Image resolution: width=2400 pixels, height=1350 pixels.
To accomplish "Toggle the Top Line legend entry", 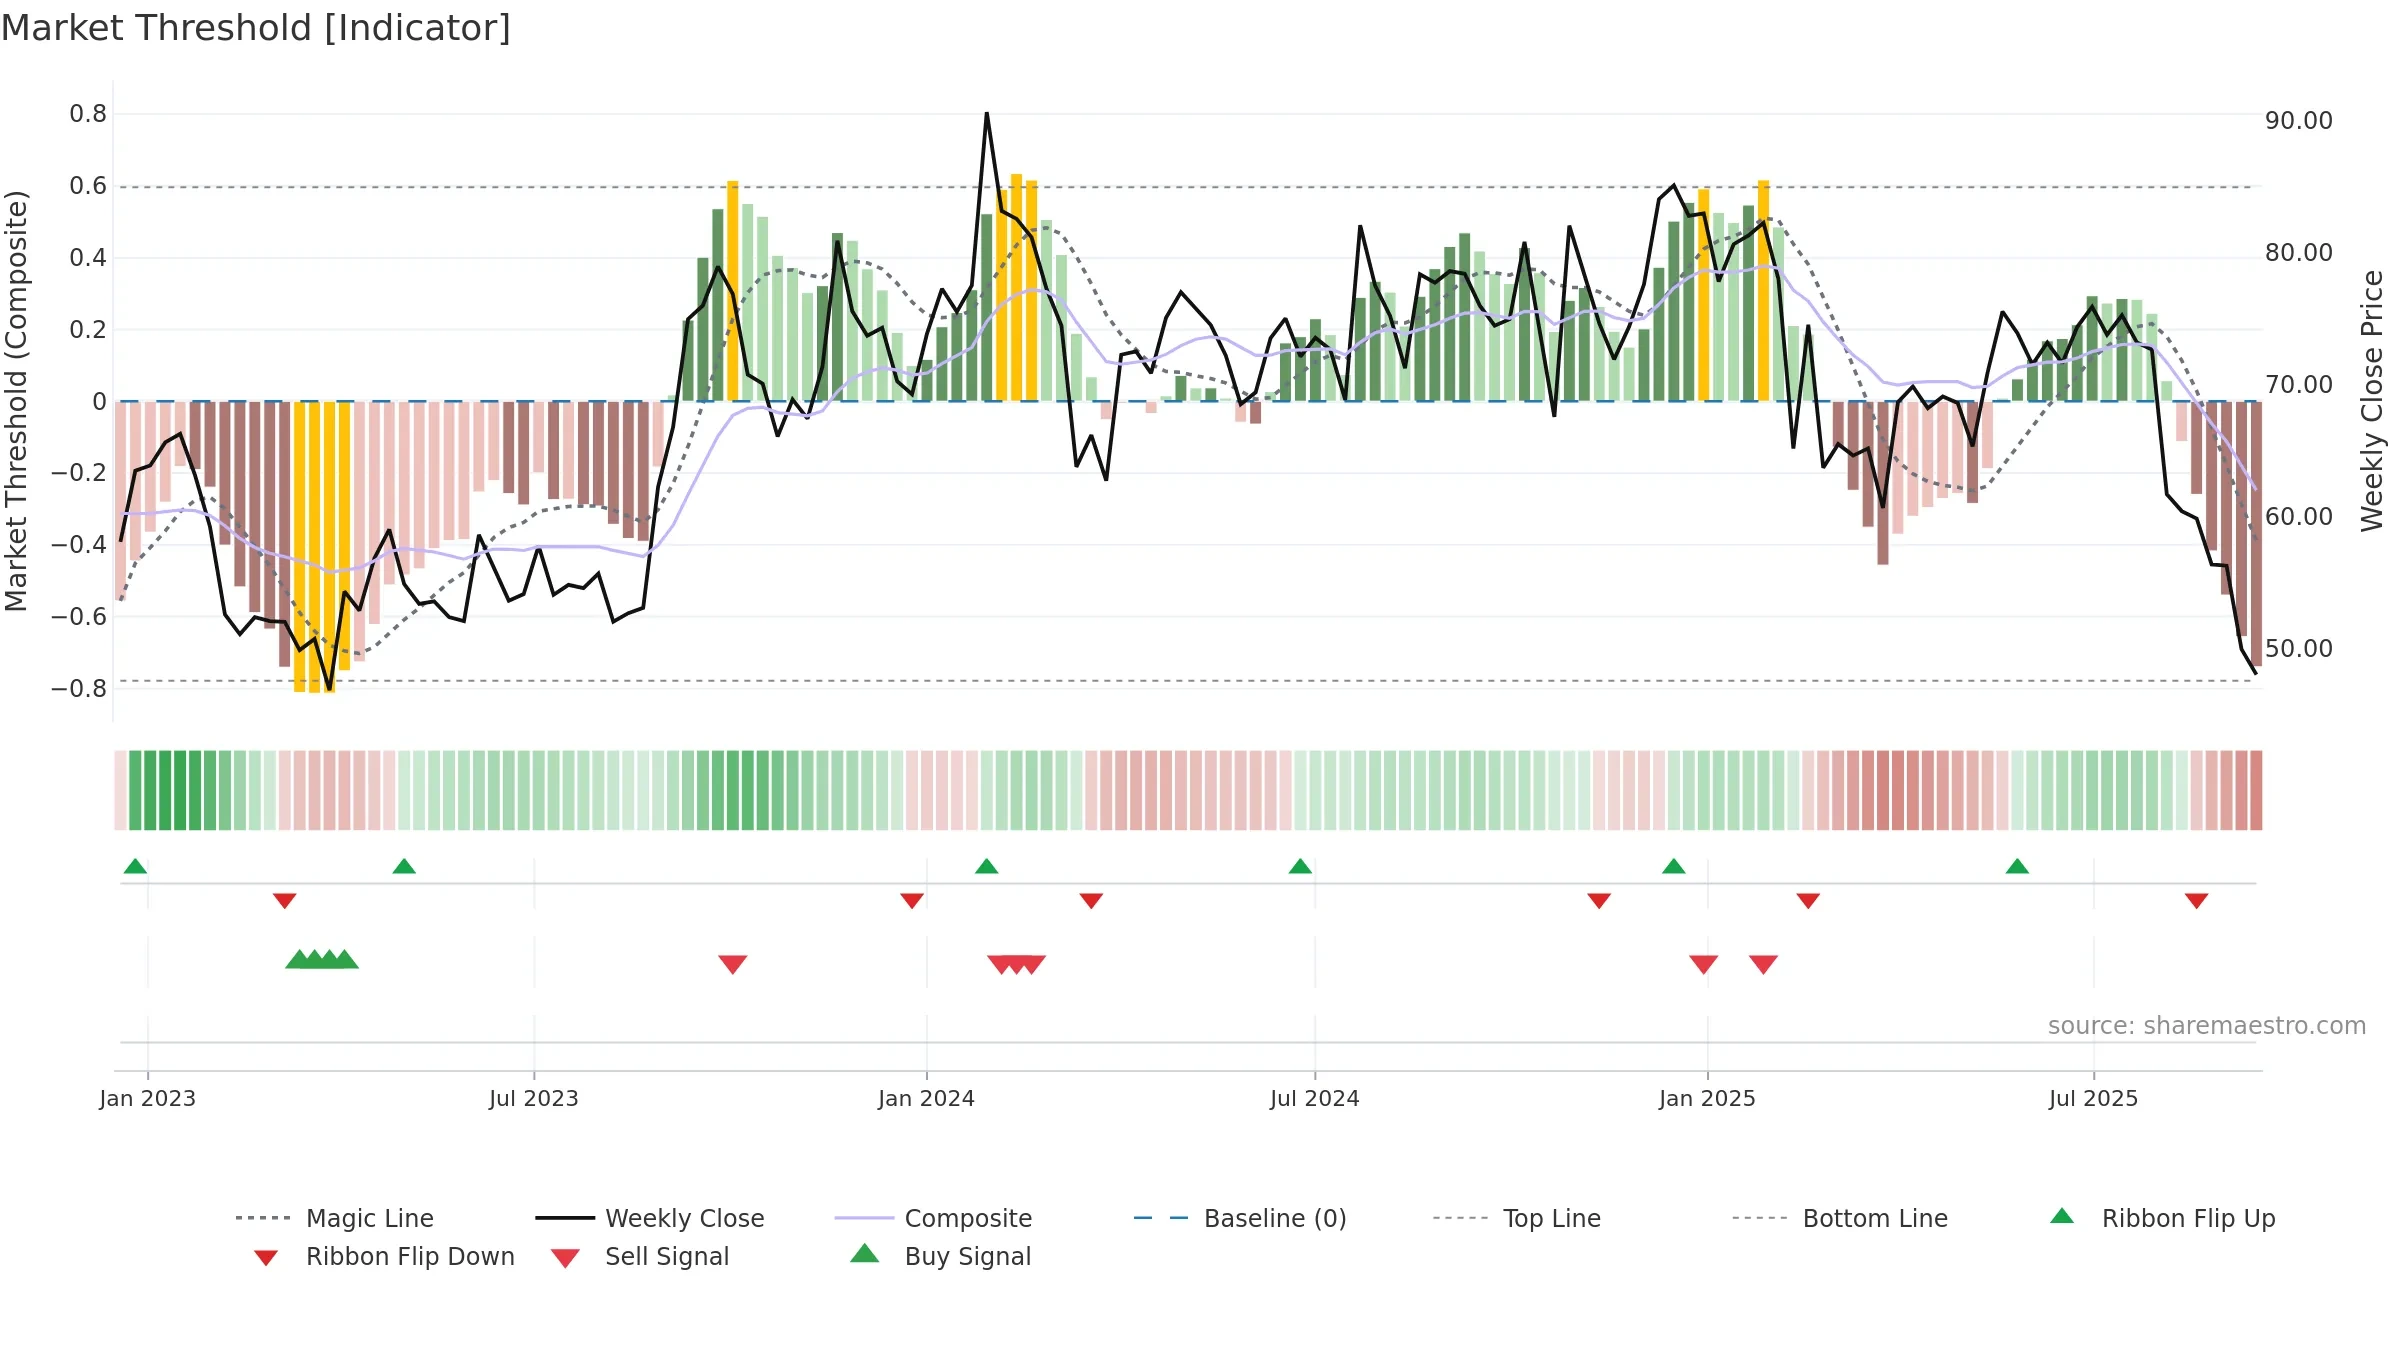I will tap(1516, 1218).
